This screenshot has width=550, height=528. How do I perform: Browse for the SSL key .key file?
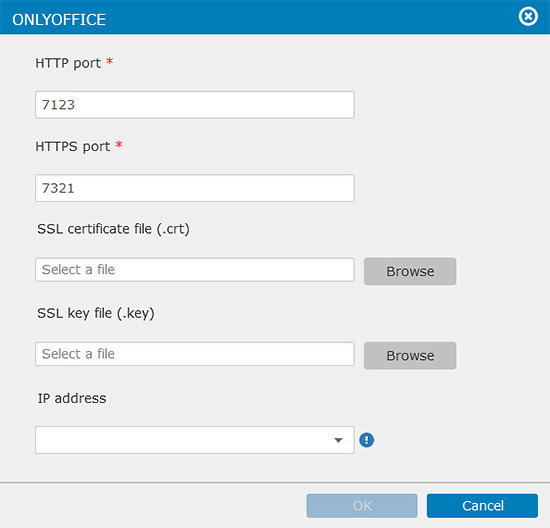point(410,355)
